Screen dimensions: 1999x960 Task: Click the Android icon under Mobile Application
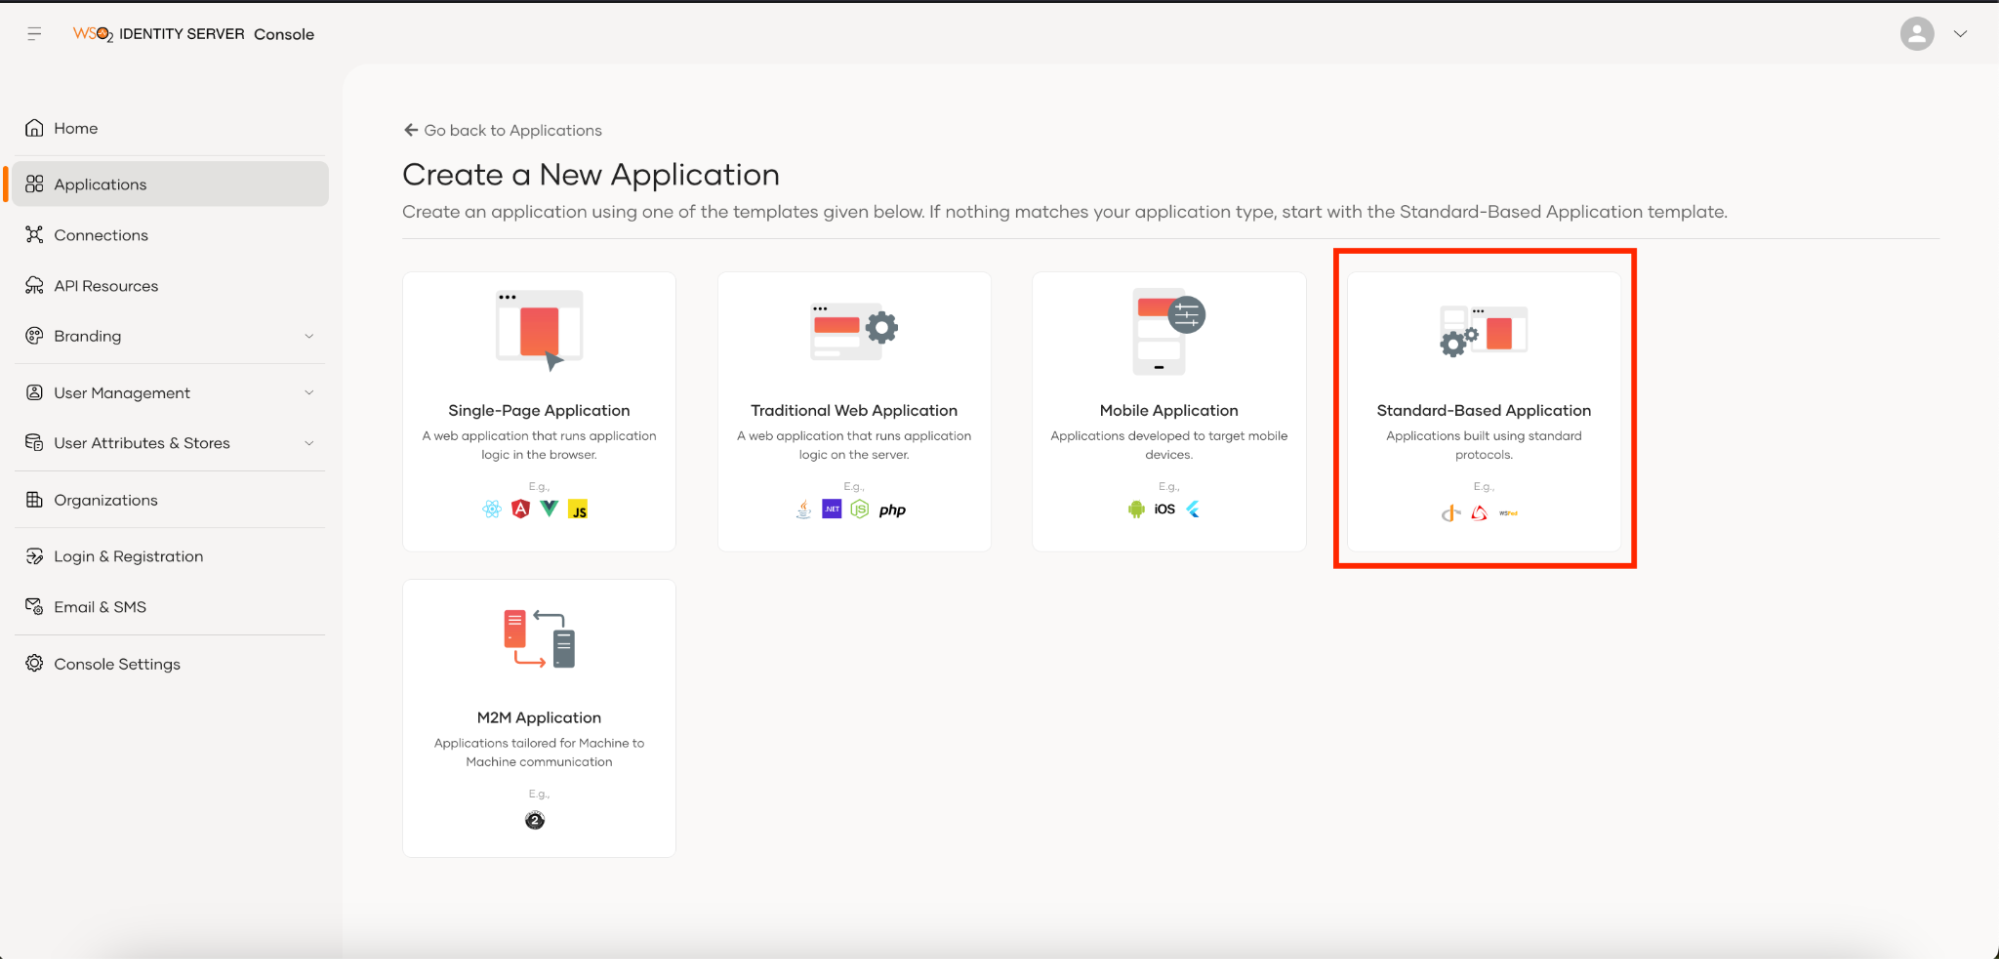pyautogui.click(x=1136, y=508)
